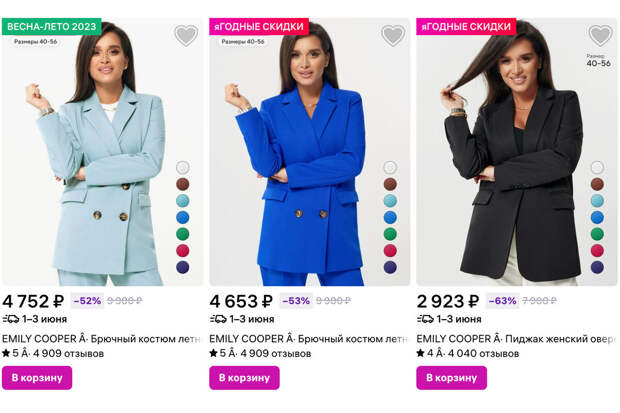Image resolution: width=620 pixels, height=413 pixels.
Task: Click delivery truck icon under 4 752 ₽
Action: pos(11,319)
